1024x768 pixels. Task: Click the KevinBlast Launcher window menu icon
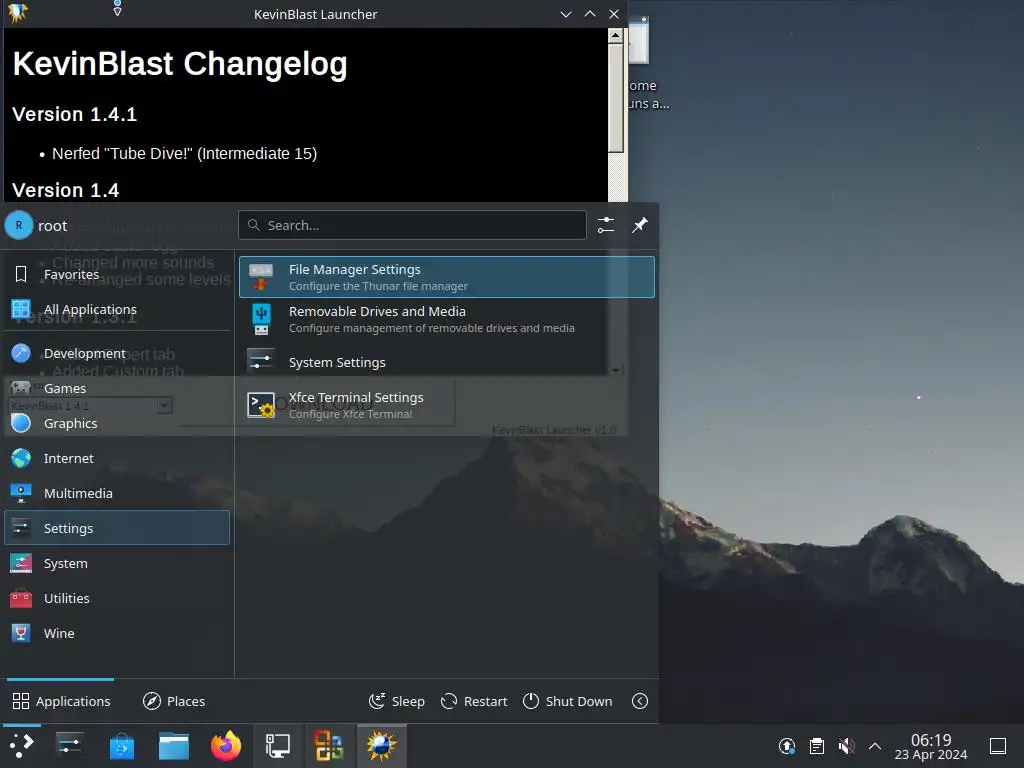(18, 13)
